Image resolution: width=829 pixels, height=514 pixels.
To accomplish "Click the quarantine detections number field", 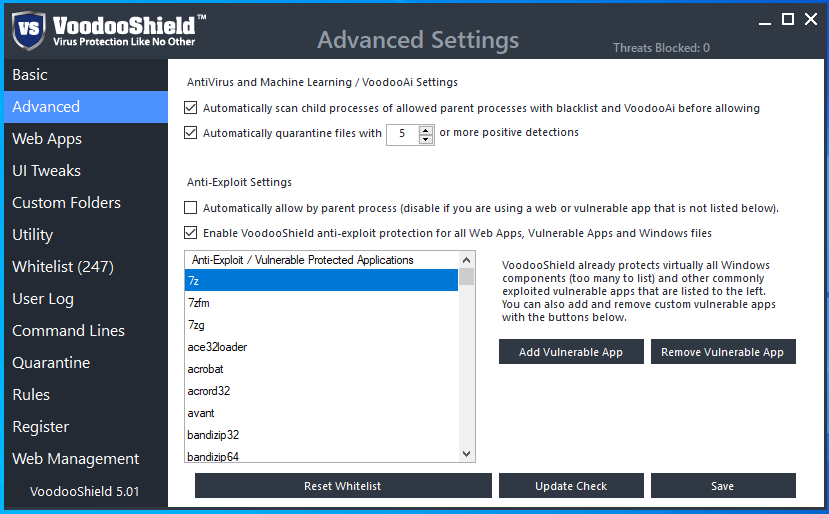I will 402,133.
